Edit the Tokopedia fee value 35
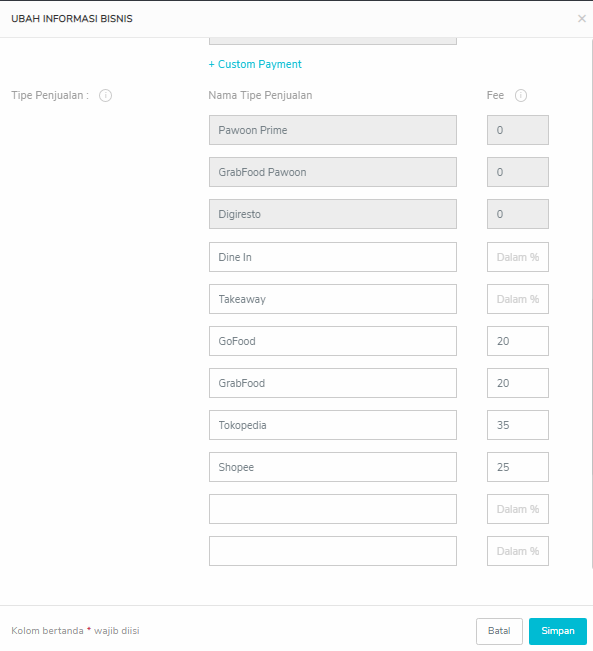Viewport: 593px width, 651px height. (x=518, y=425)
